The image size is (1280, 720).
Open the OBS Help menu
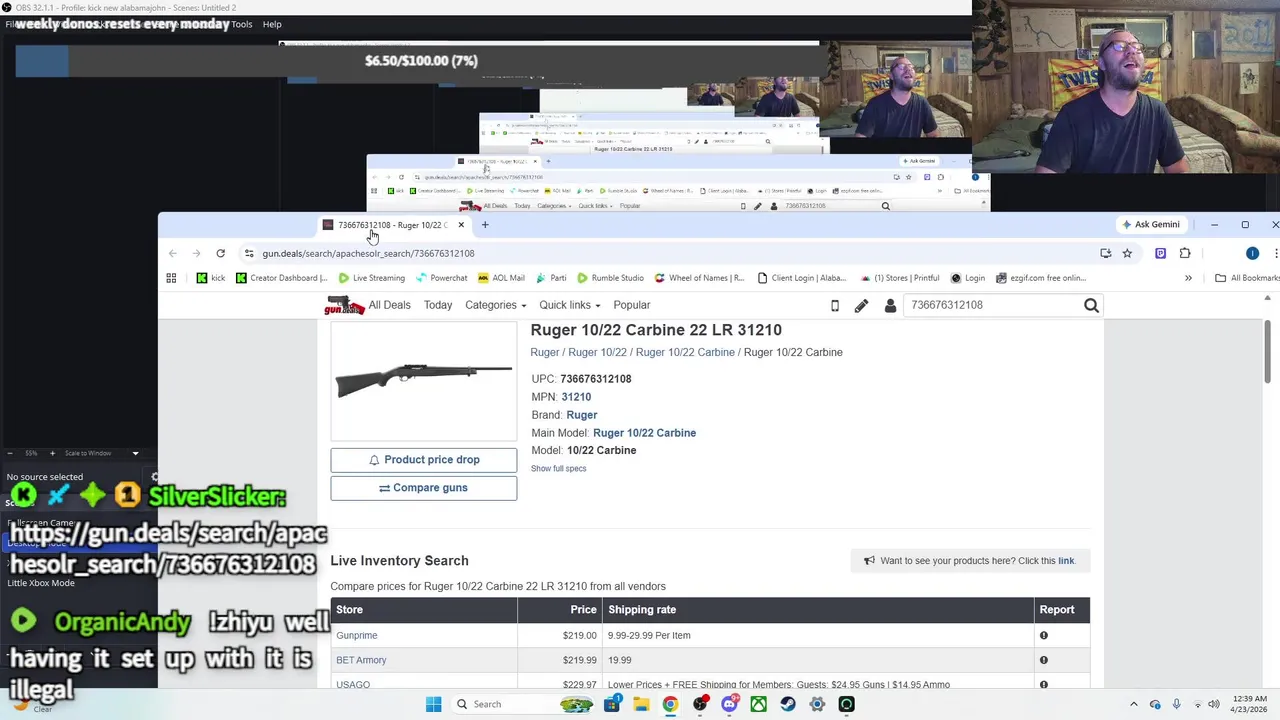click(x=272, y=24)
